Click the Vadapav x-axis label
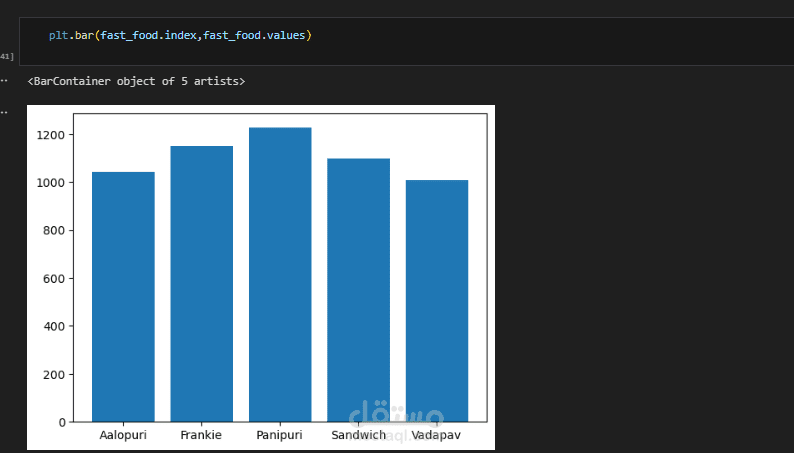This screenshot has width=794, height=453. pos(437,436)
